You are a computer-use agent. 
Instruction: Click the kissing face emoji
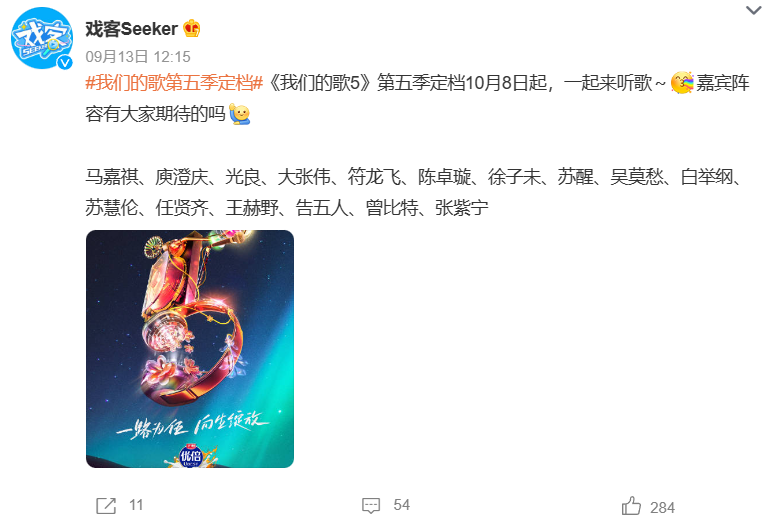(682, 83)
